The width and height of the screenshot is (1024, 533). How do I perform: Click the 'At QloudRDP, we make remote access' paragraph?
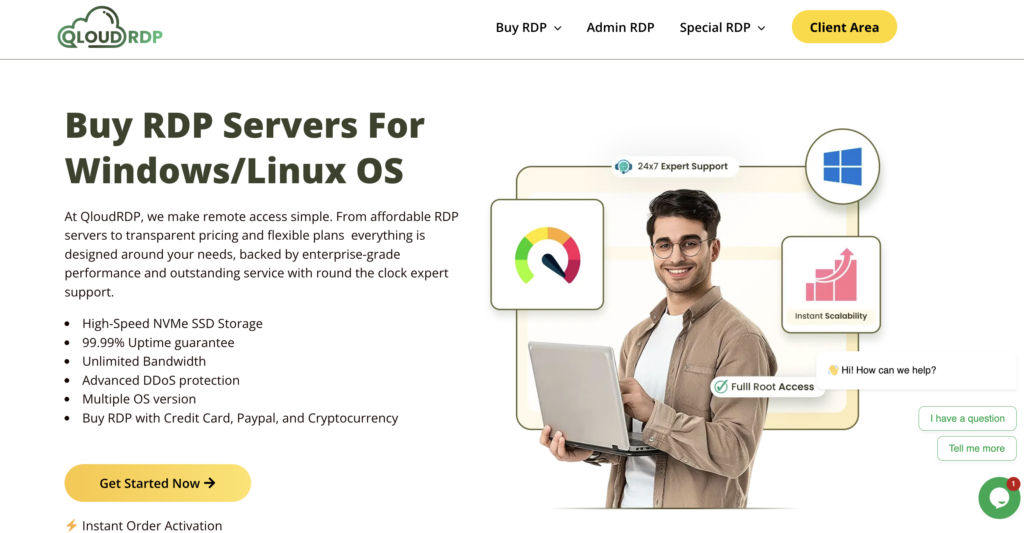[261, 254]
